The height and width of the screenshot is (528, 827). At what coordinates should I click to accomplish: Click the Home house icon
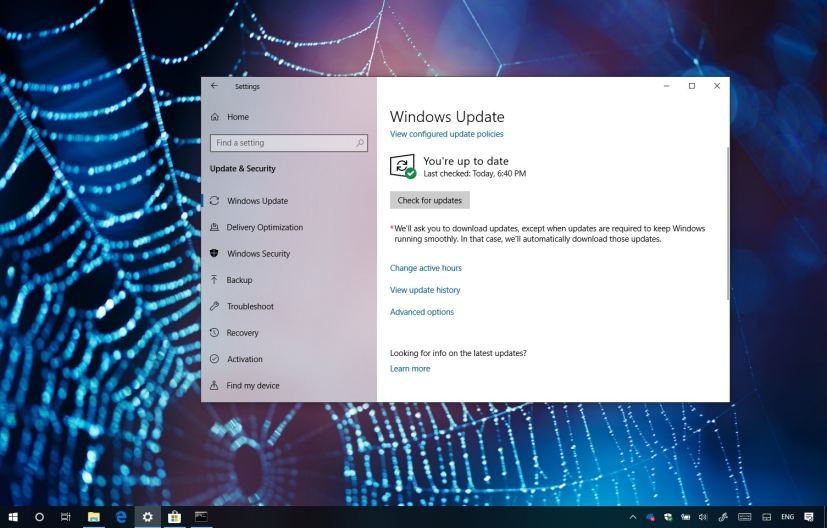(215, 117)
